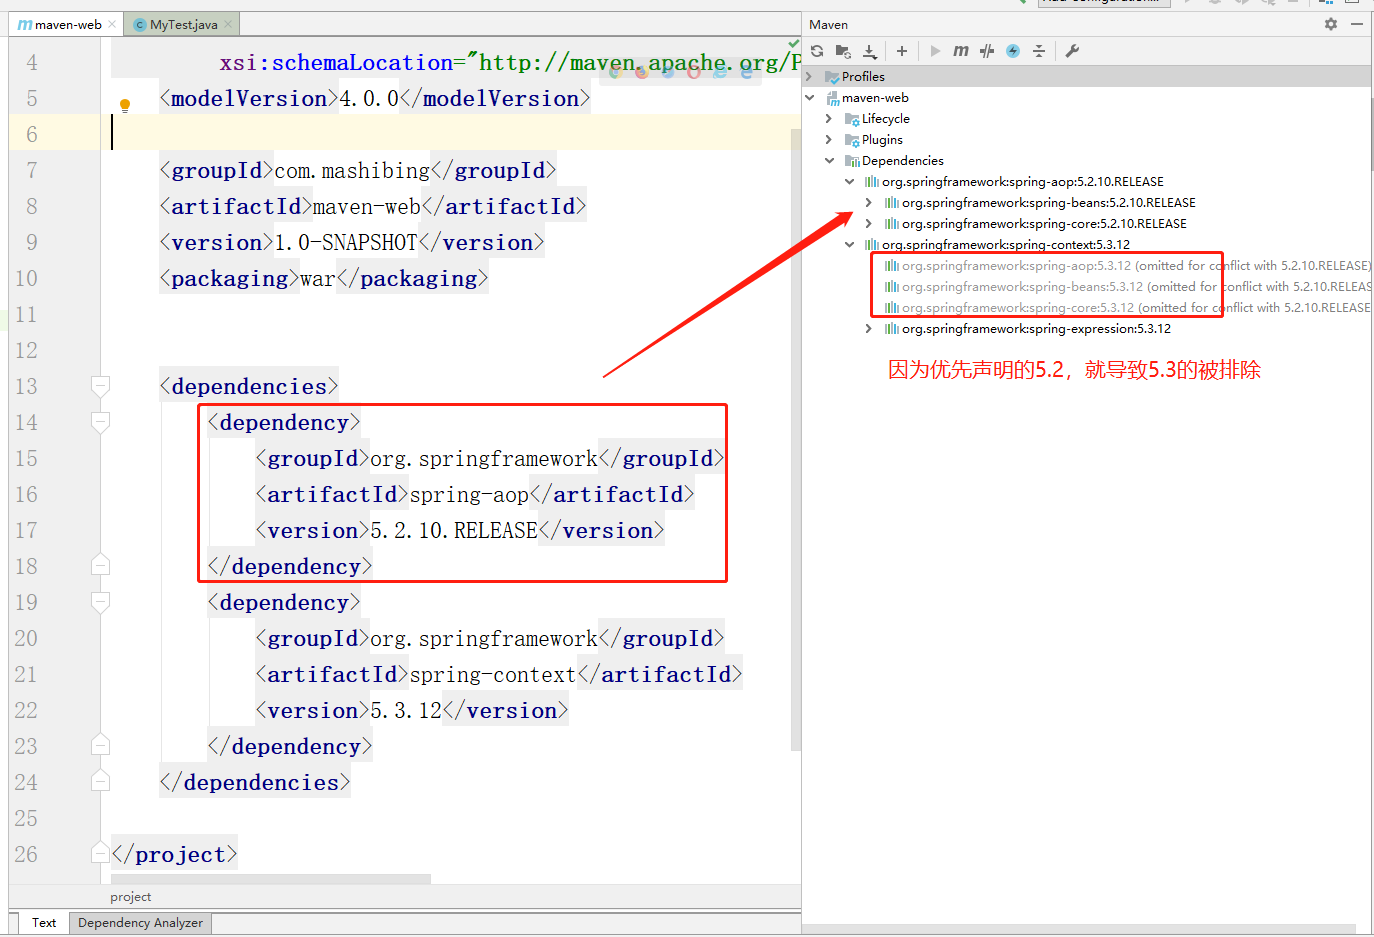This screenshot has height=937, width=1374.
Task: Click the Execute Maven Goal 'm' icon
Action: tap(960, 51)
